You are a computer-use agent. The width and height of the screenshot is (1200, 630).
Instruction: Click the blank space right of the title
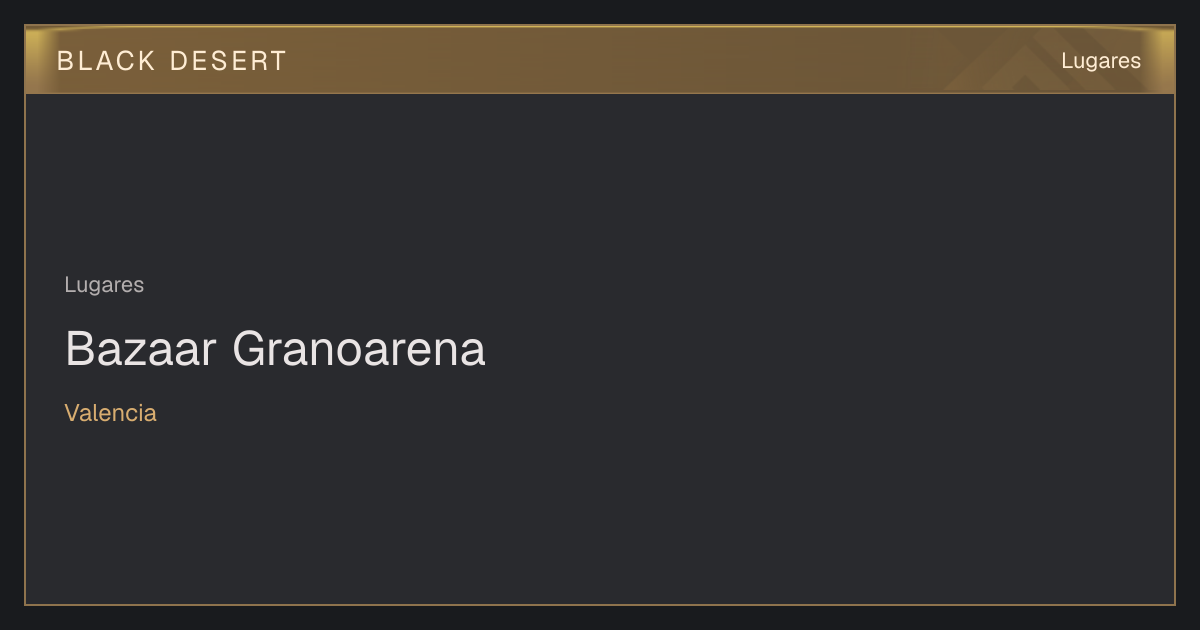pyautogui.click(x=830, y=349)
